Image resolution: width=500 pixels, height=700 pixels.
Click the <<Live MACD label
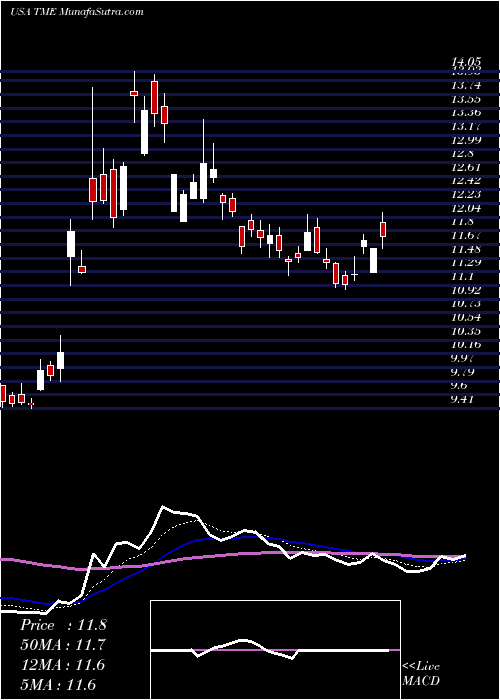click(x=421, y=674)
